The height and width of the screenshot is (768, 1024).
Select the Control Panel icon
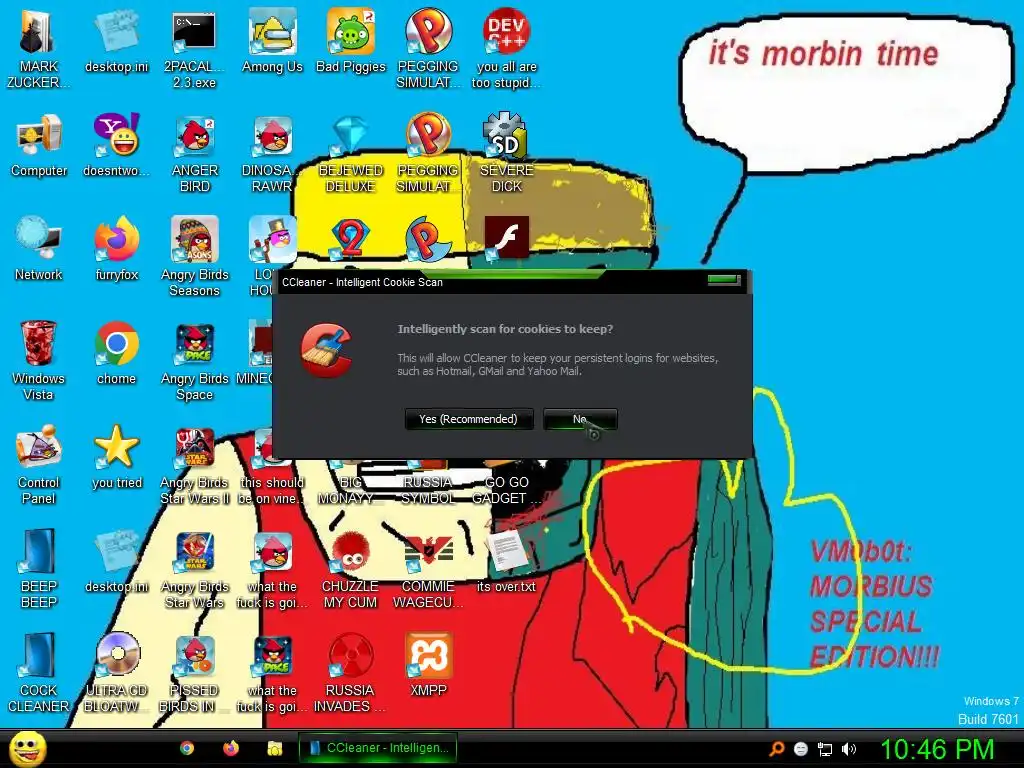point(38,465)
